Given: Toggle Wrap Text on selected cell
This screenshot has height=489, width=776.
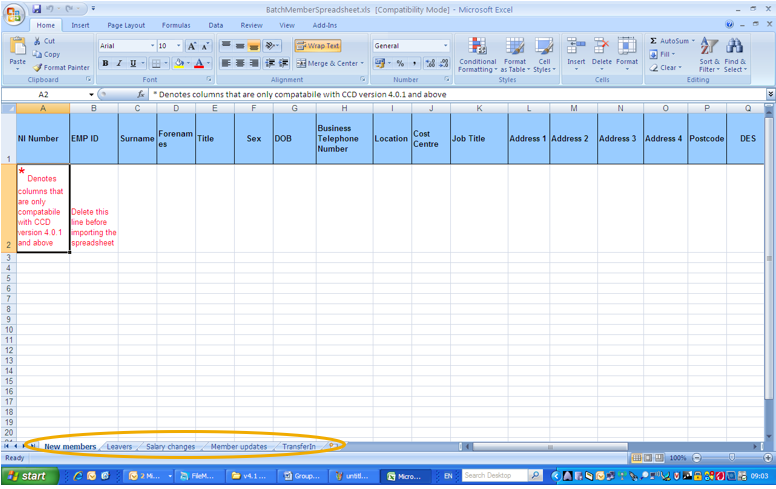Looking at the screenshot, I should coord(317,46).
